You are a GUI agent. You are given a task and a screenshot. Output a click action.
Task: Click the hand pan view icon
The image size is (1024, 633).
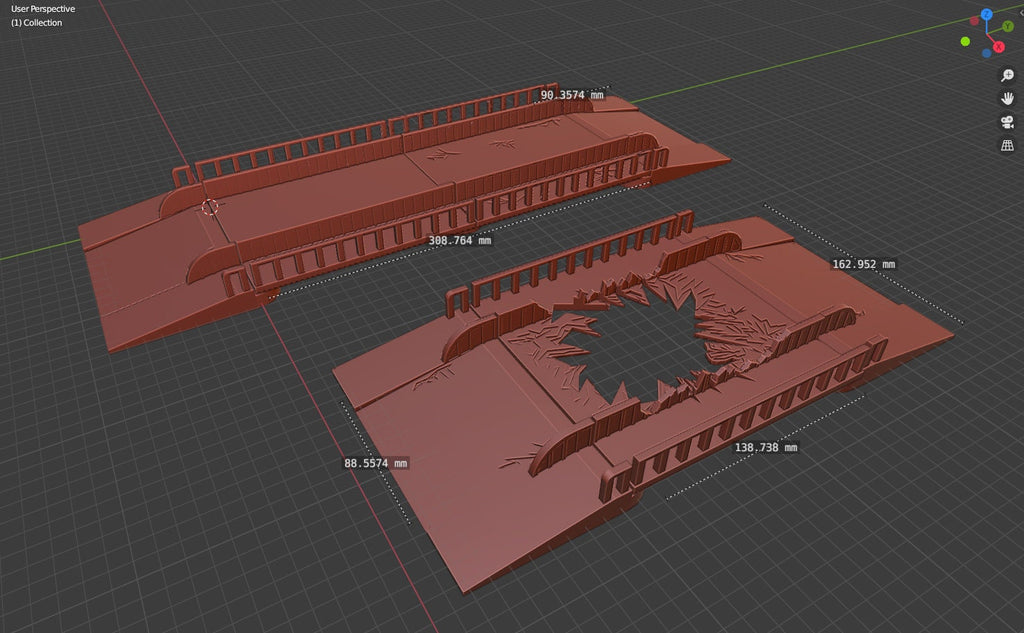pos(1007,98)
